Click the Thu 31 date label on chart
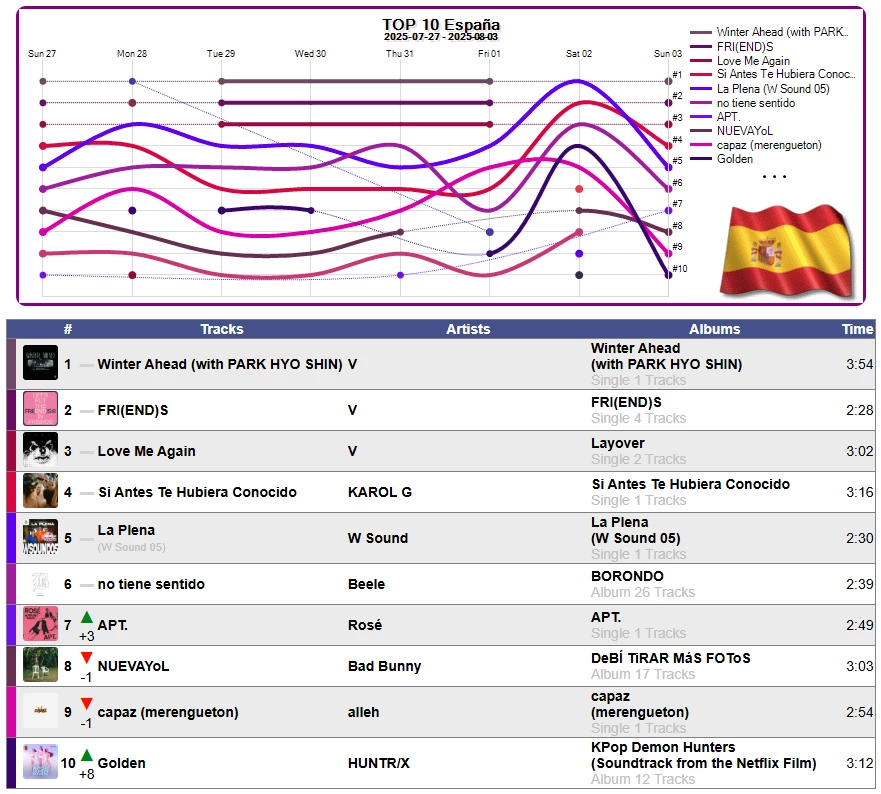 [399, 53]
